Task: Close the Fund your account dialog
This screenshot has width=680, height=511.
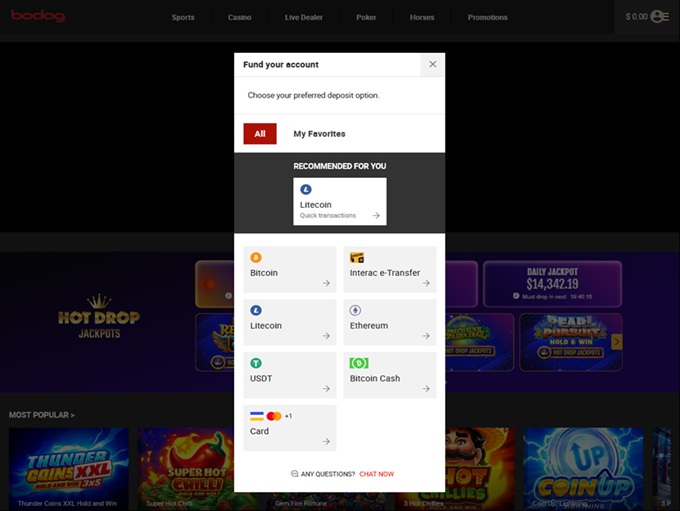Action: 432,64
